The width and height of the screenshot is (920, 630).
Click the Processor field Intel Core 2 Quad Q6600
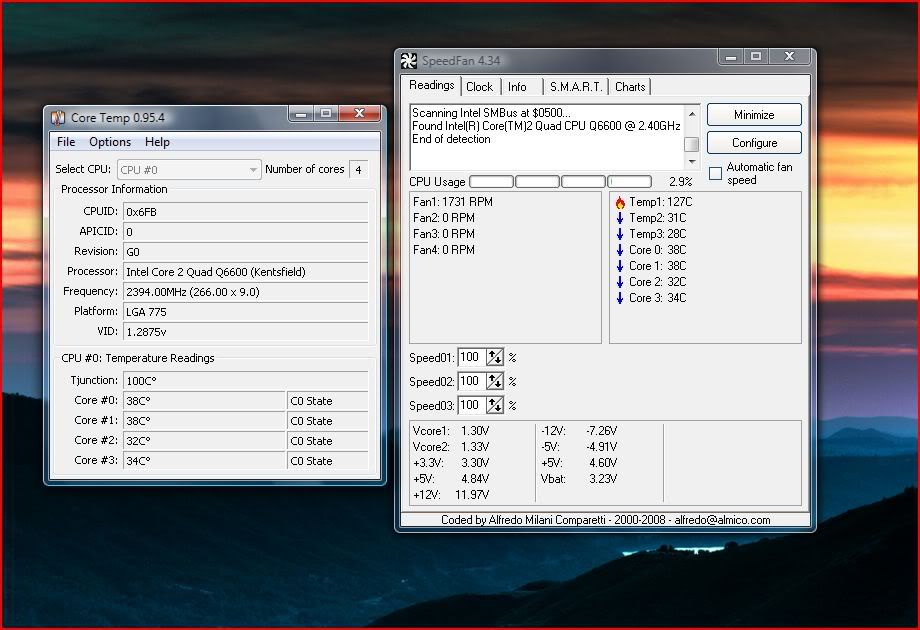point(245,272)
